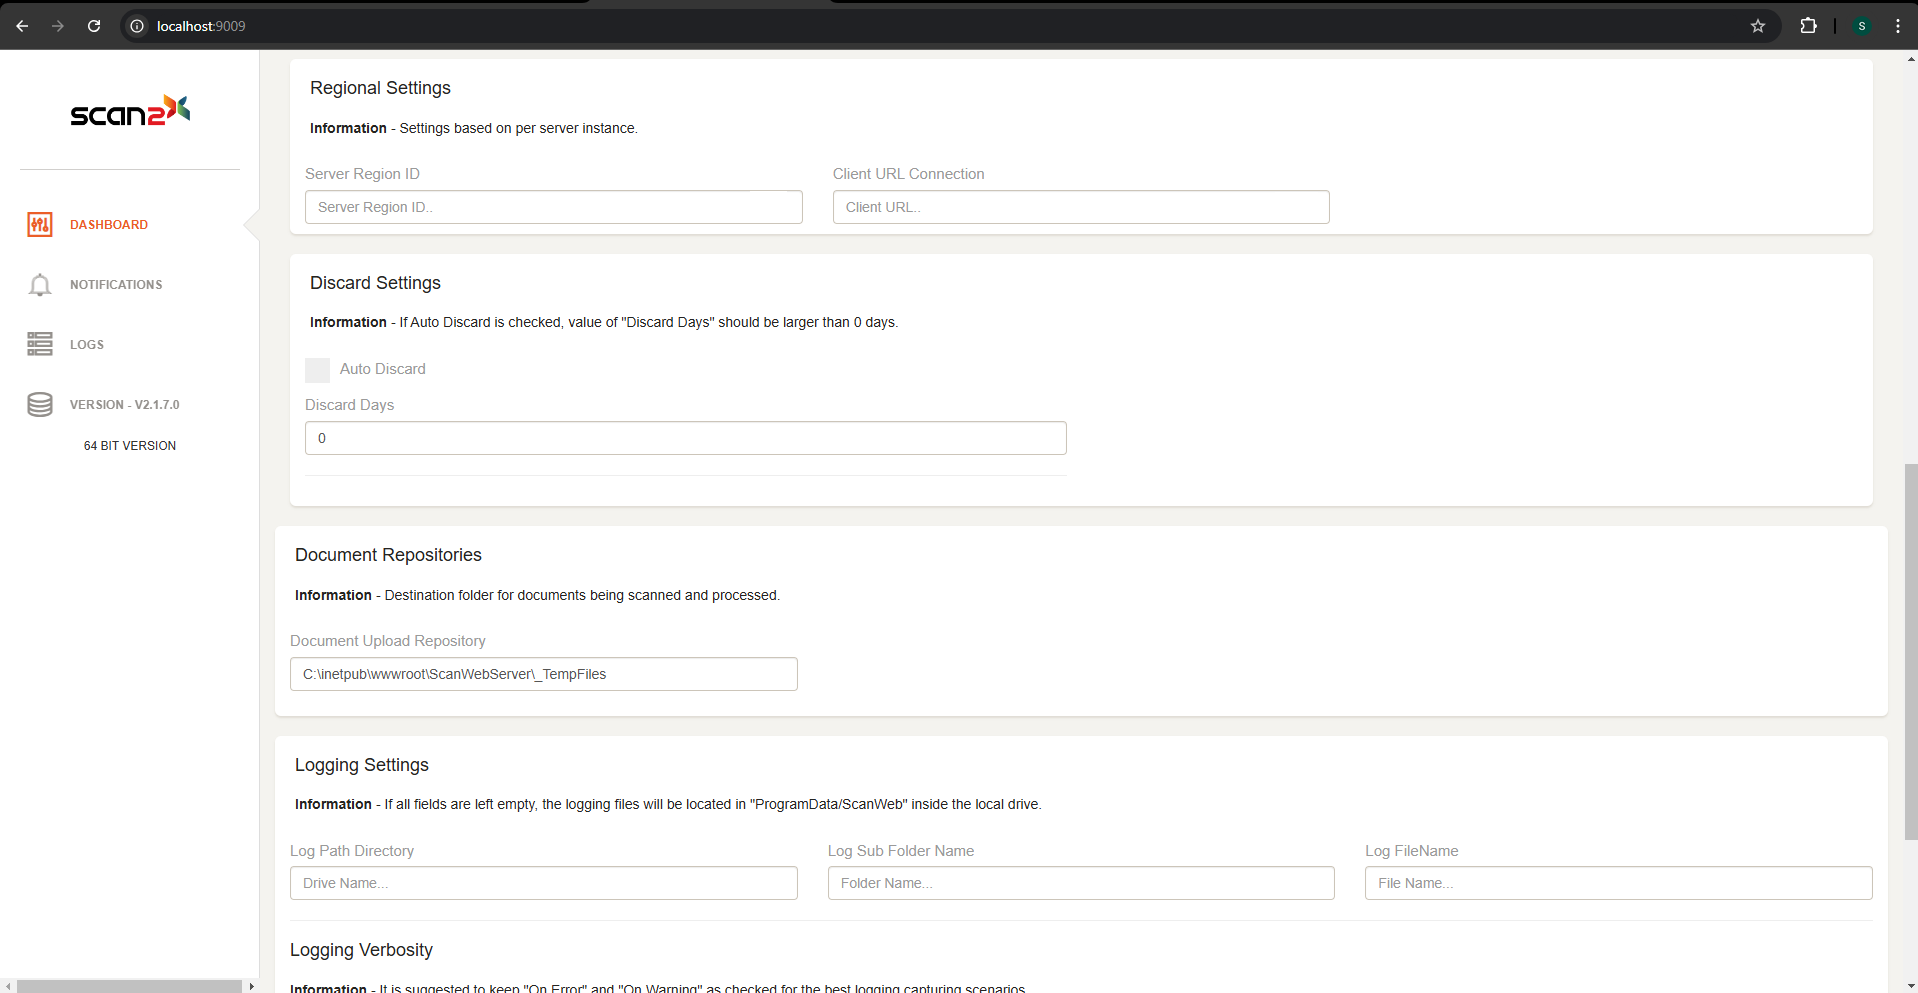Select the DASHBOARD menu label
This screenshot has height=993, width=1918.
[x=109, y=225]
